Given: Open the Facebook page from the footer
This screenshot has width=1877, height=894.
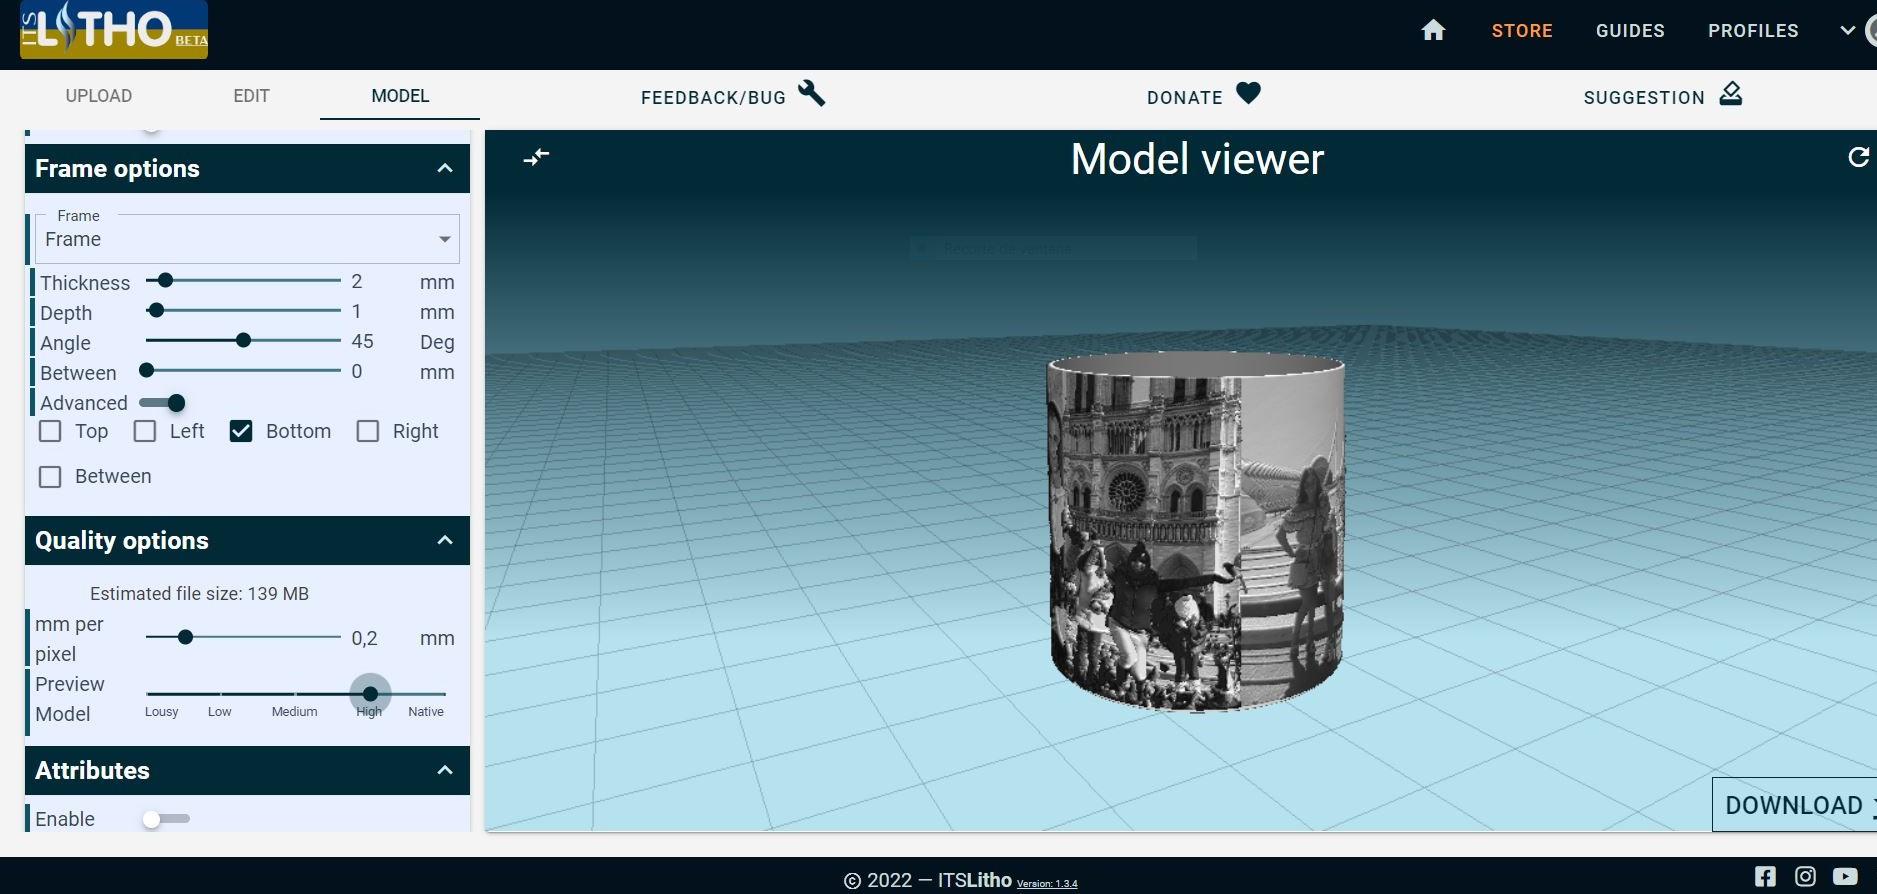Looking at the screenshot, I should (1765, 876).
